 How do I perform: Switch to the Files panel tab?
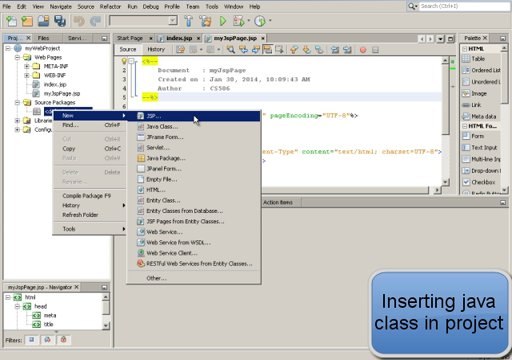click(x=43, y=38)
